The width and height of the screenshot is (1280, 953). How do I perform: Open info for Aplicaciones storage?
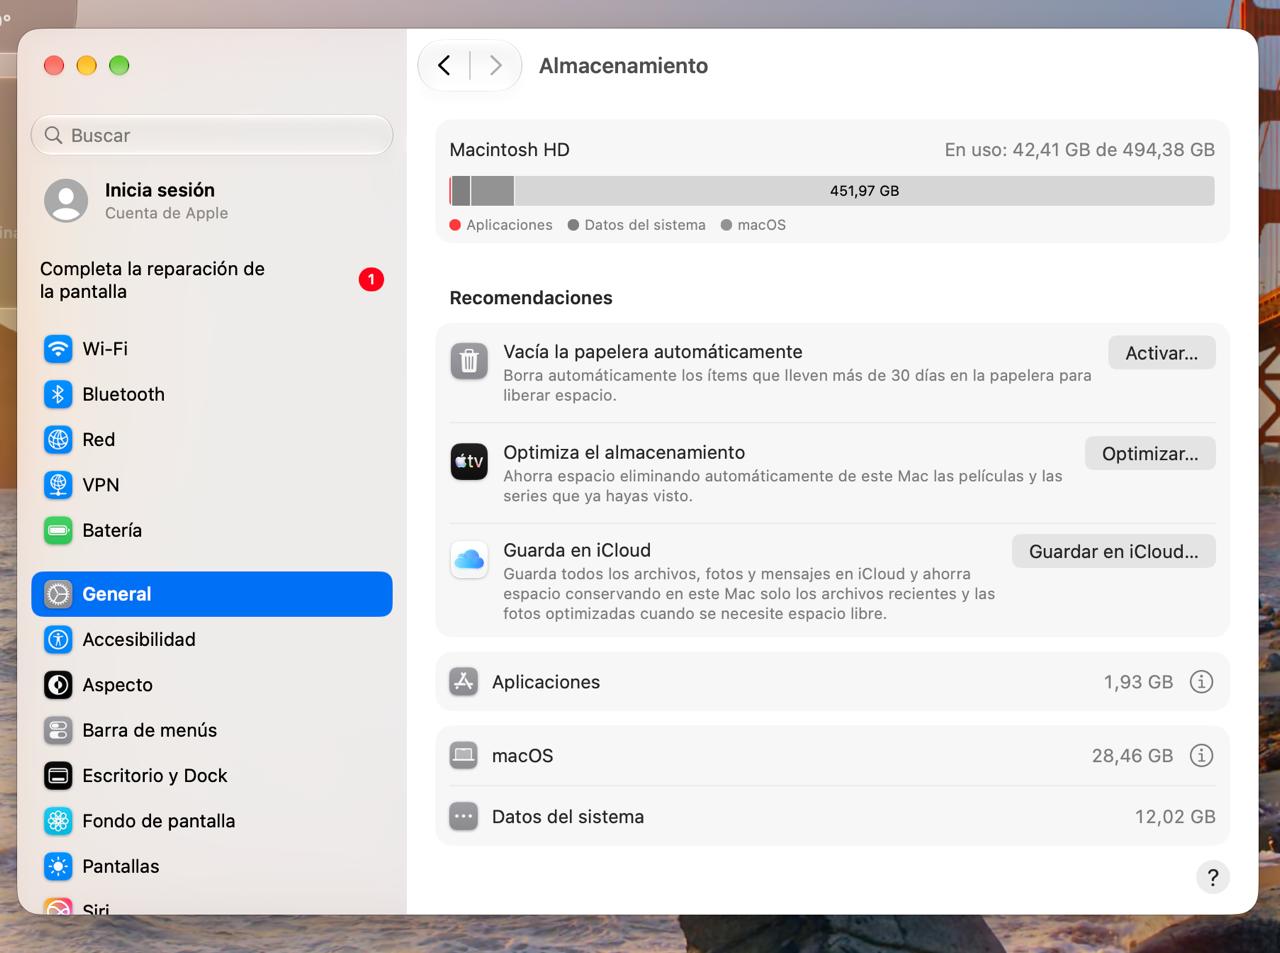click(x=1201, y=682)
